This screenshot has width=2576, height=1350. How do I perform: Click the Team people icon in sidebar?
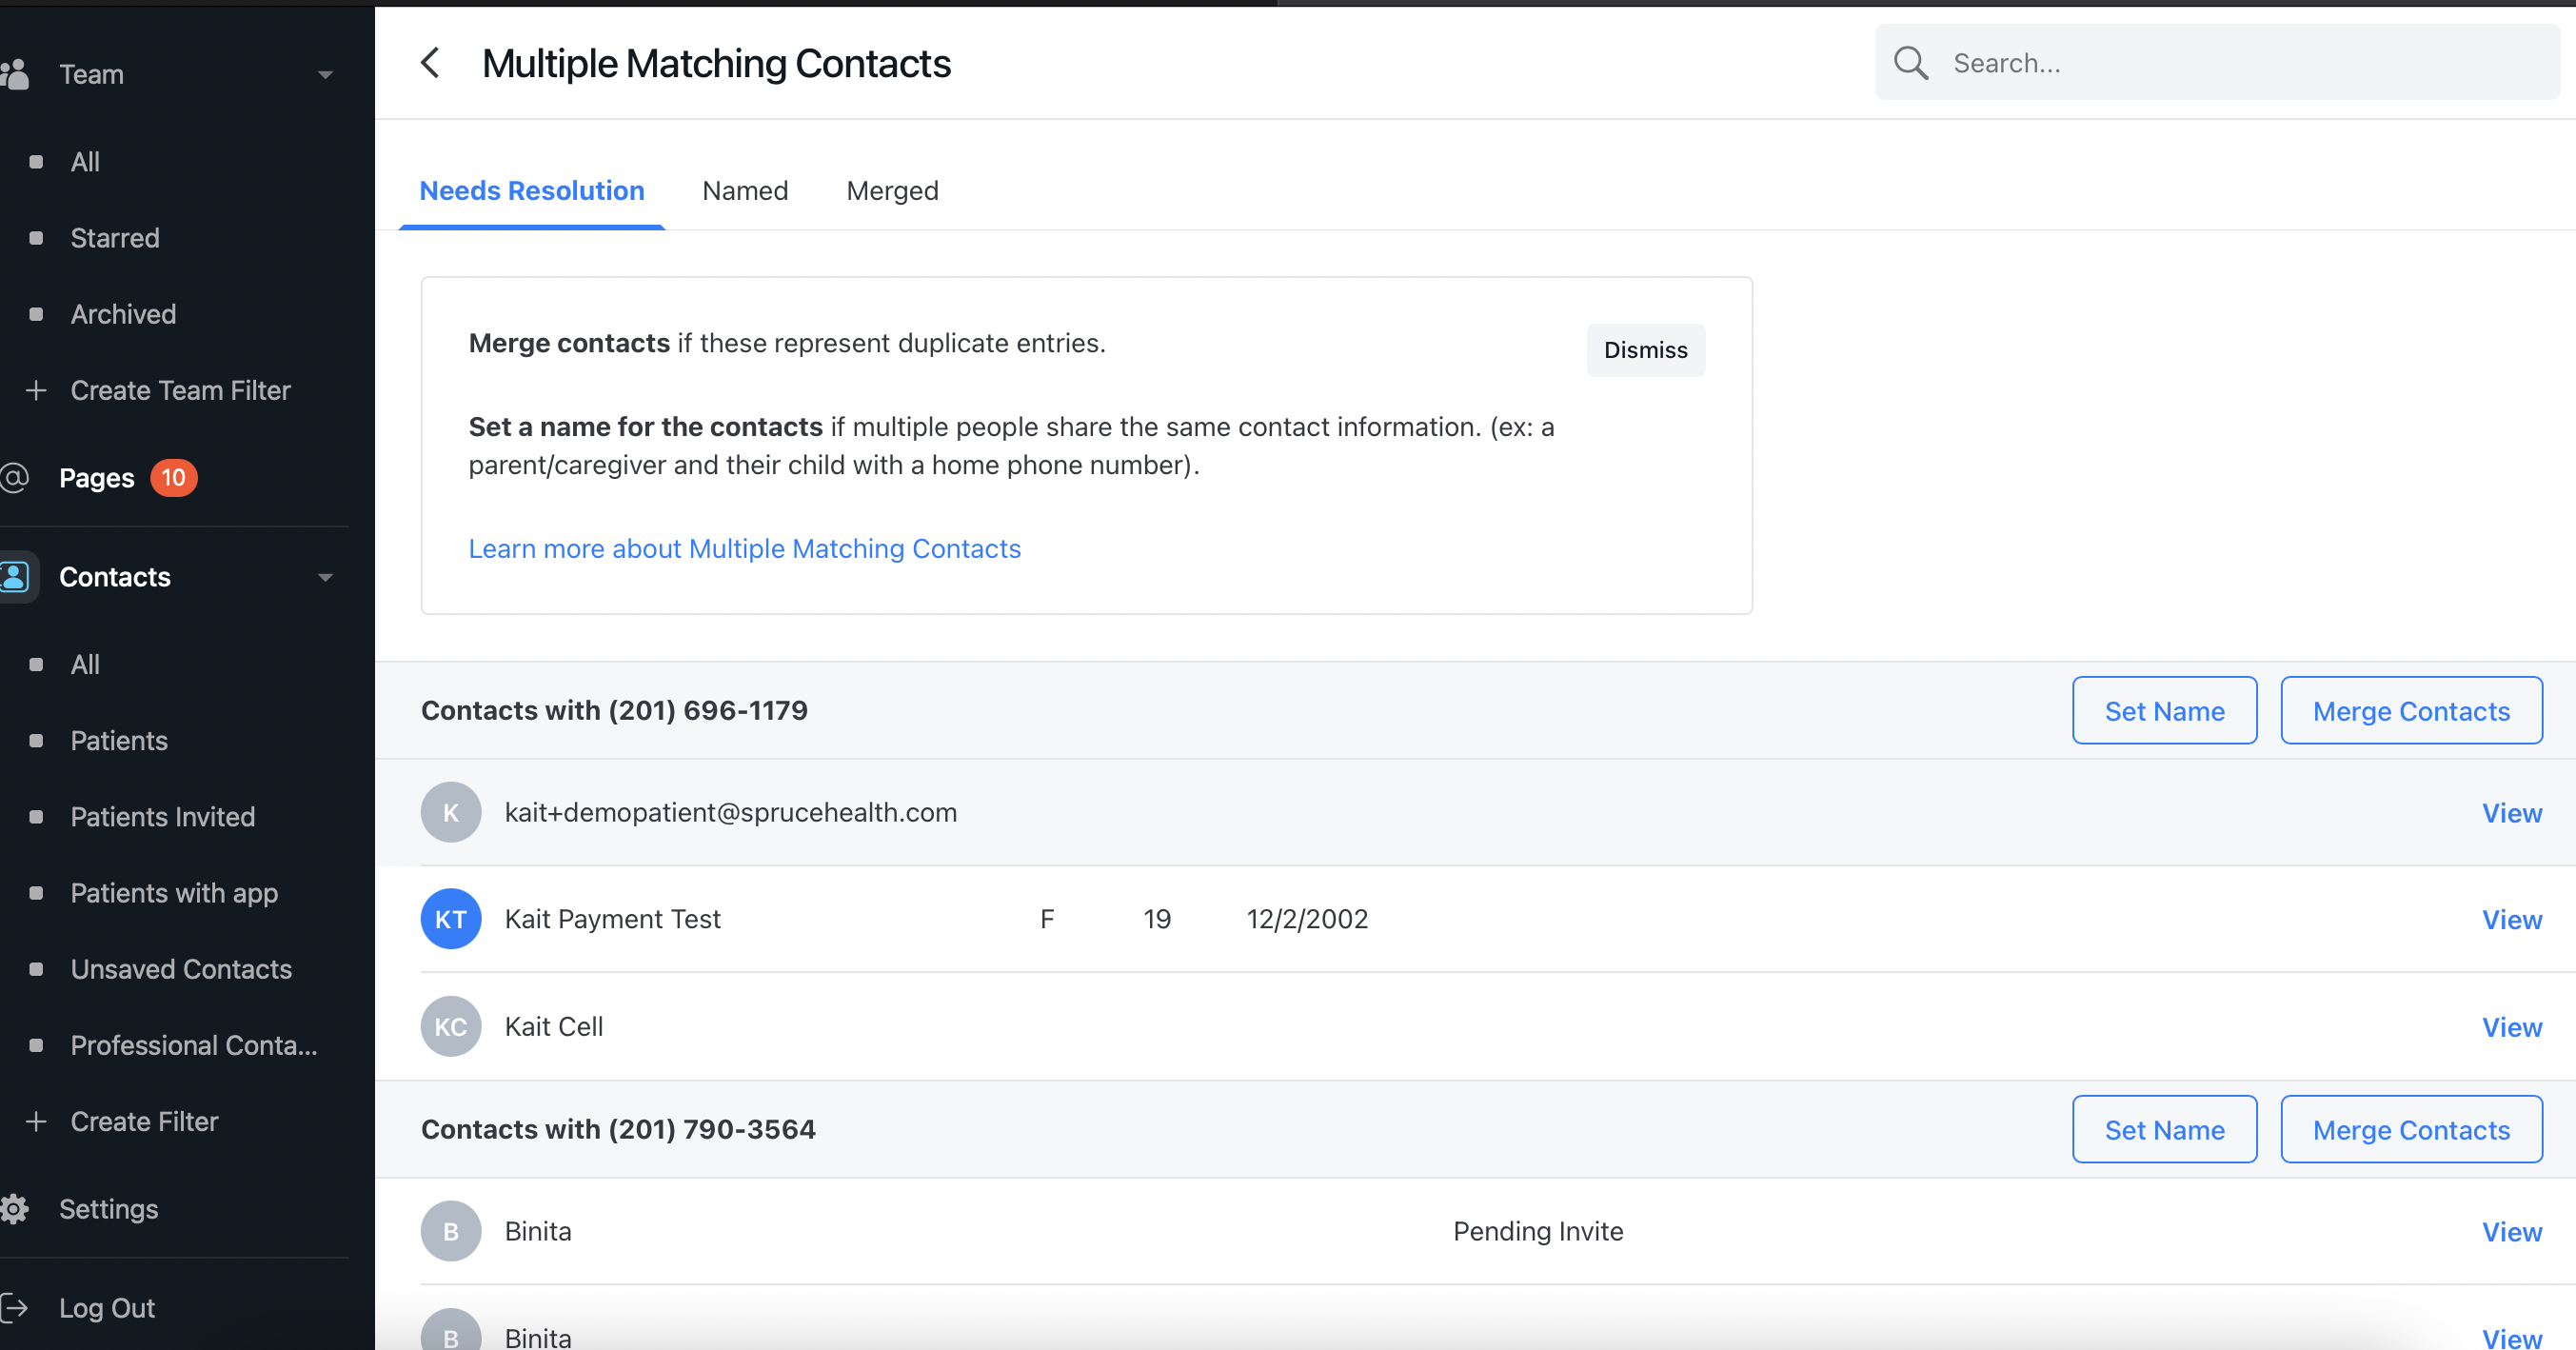tap(17, 73)
